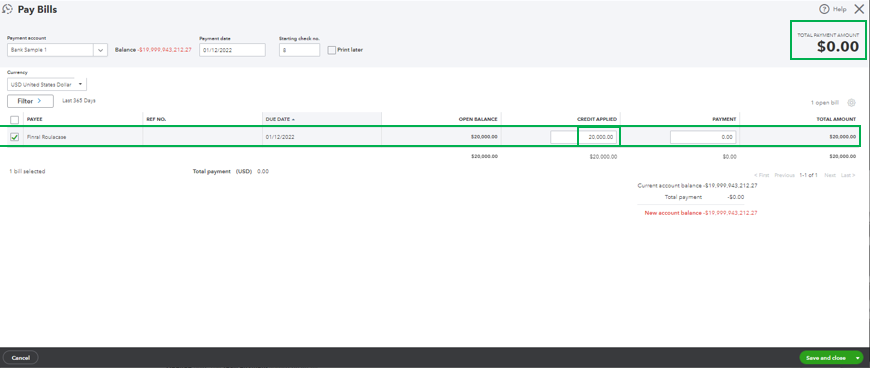The width and height of the screenshot is (870, 368).
Task: Click the CREDIT APPLIED column header
Action: (596, 119)
